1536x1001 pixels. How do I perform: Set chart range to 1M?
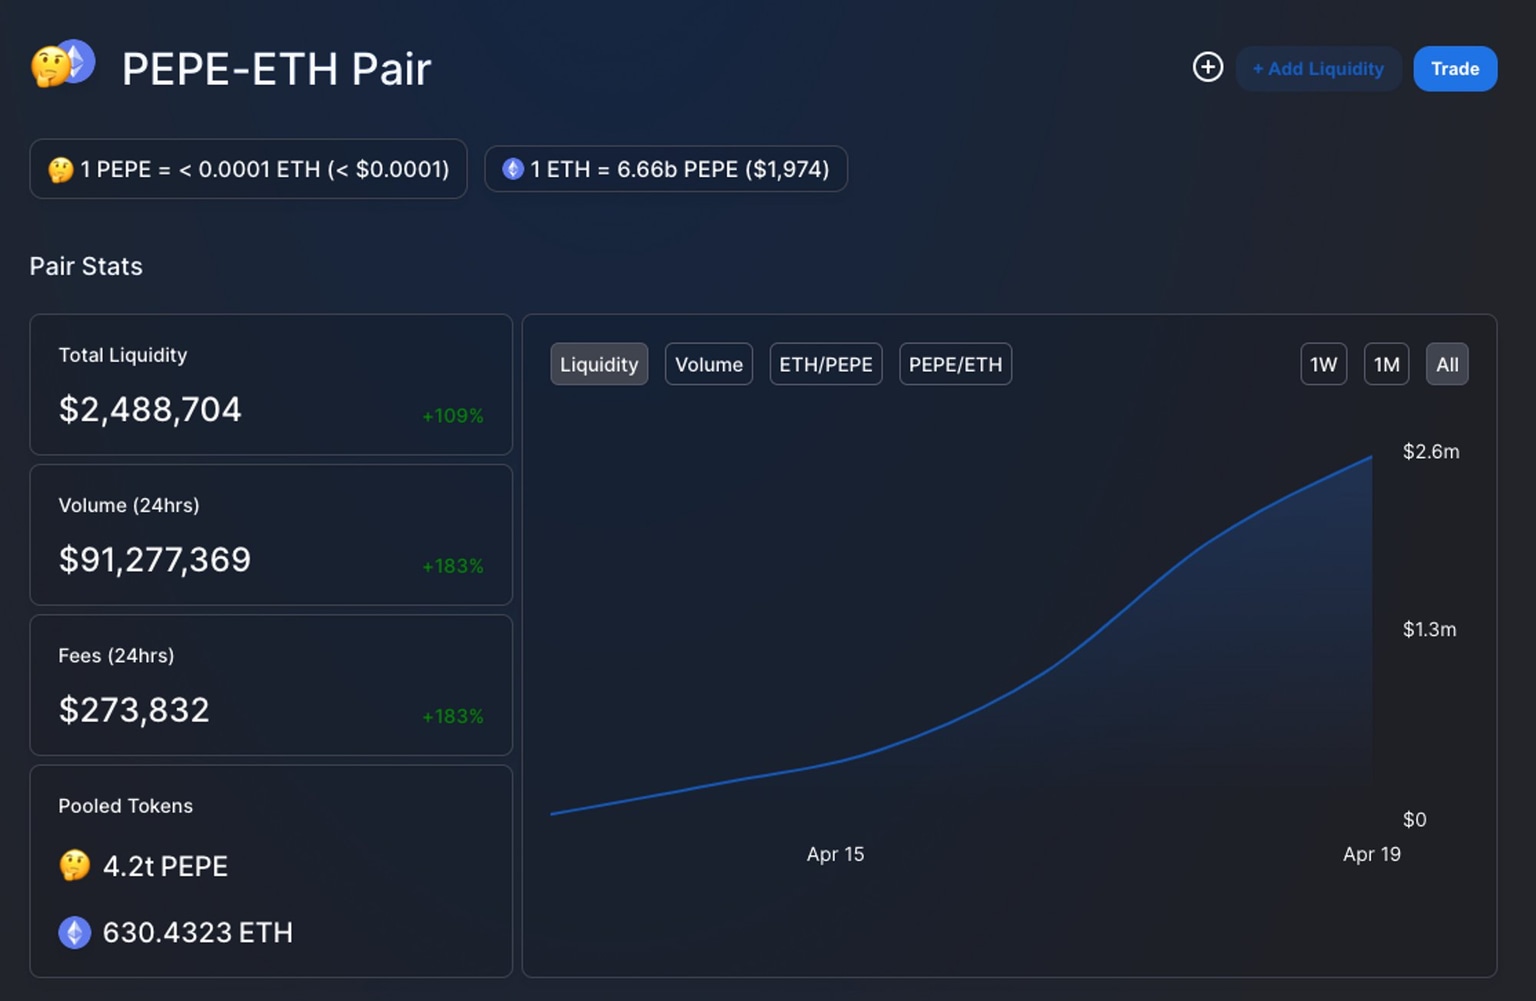click(x=1385, y=364)
